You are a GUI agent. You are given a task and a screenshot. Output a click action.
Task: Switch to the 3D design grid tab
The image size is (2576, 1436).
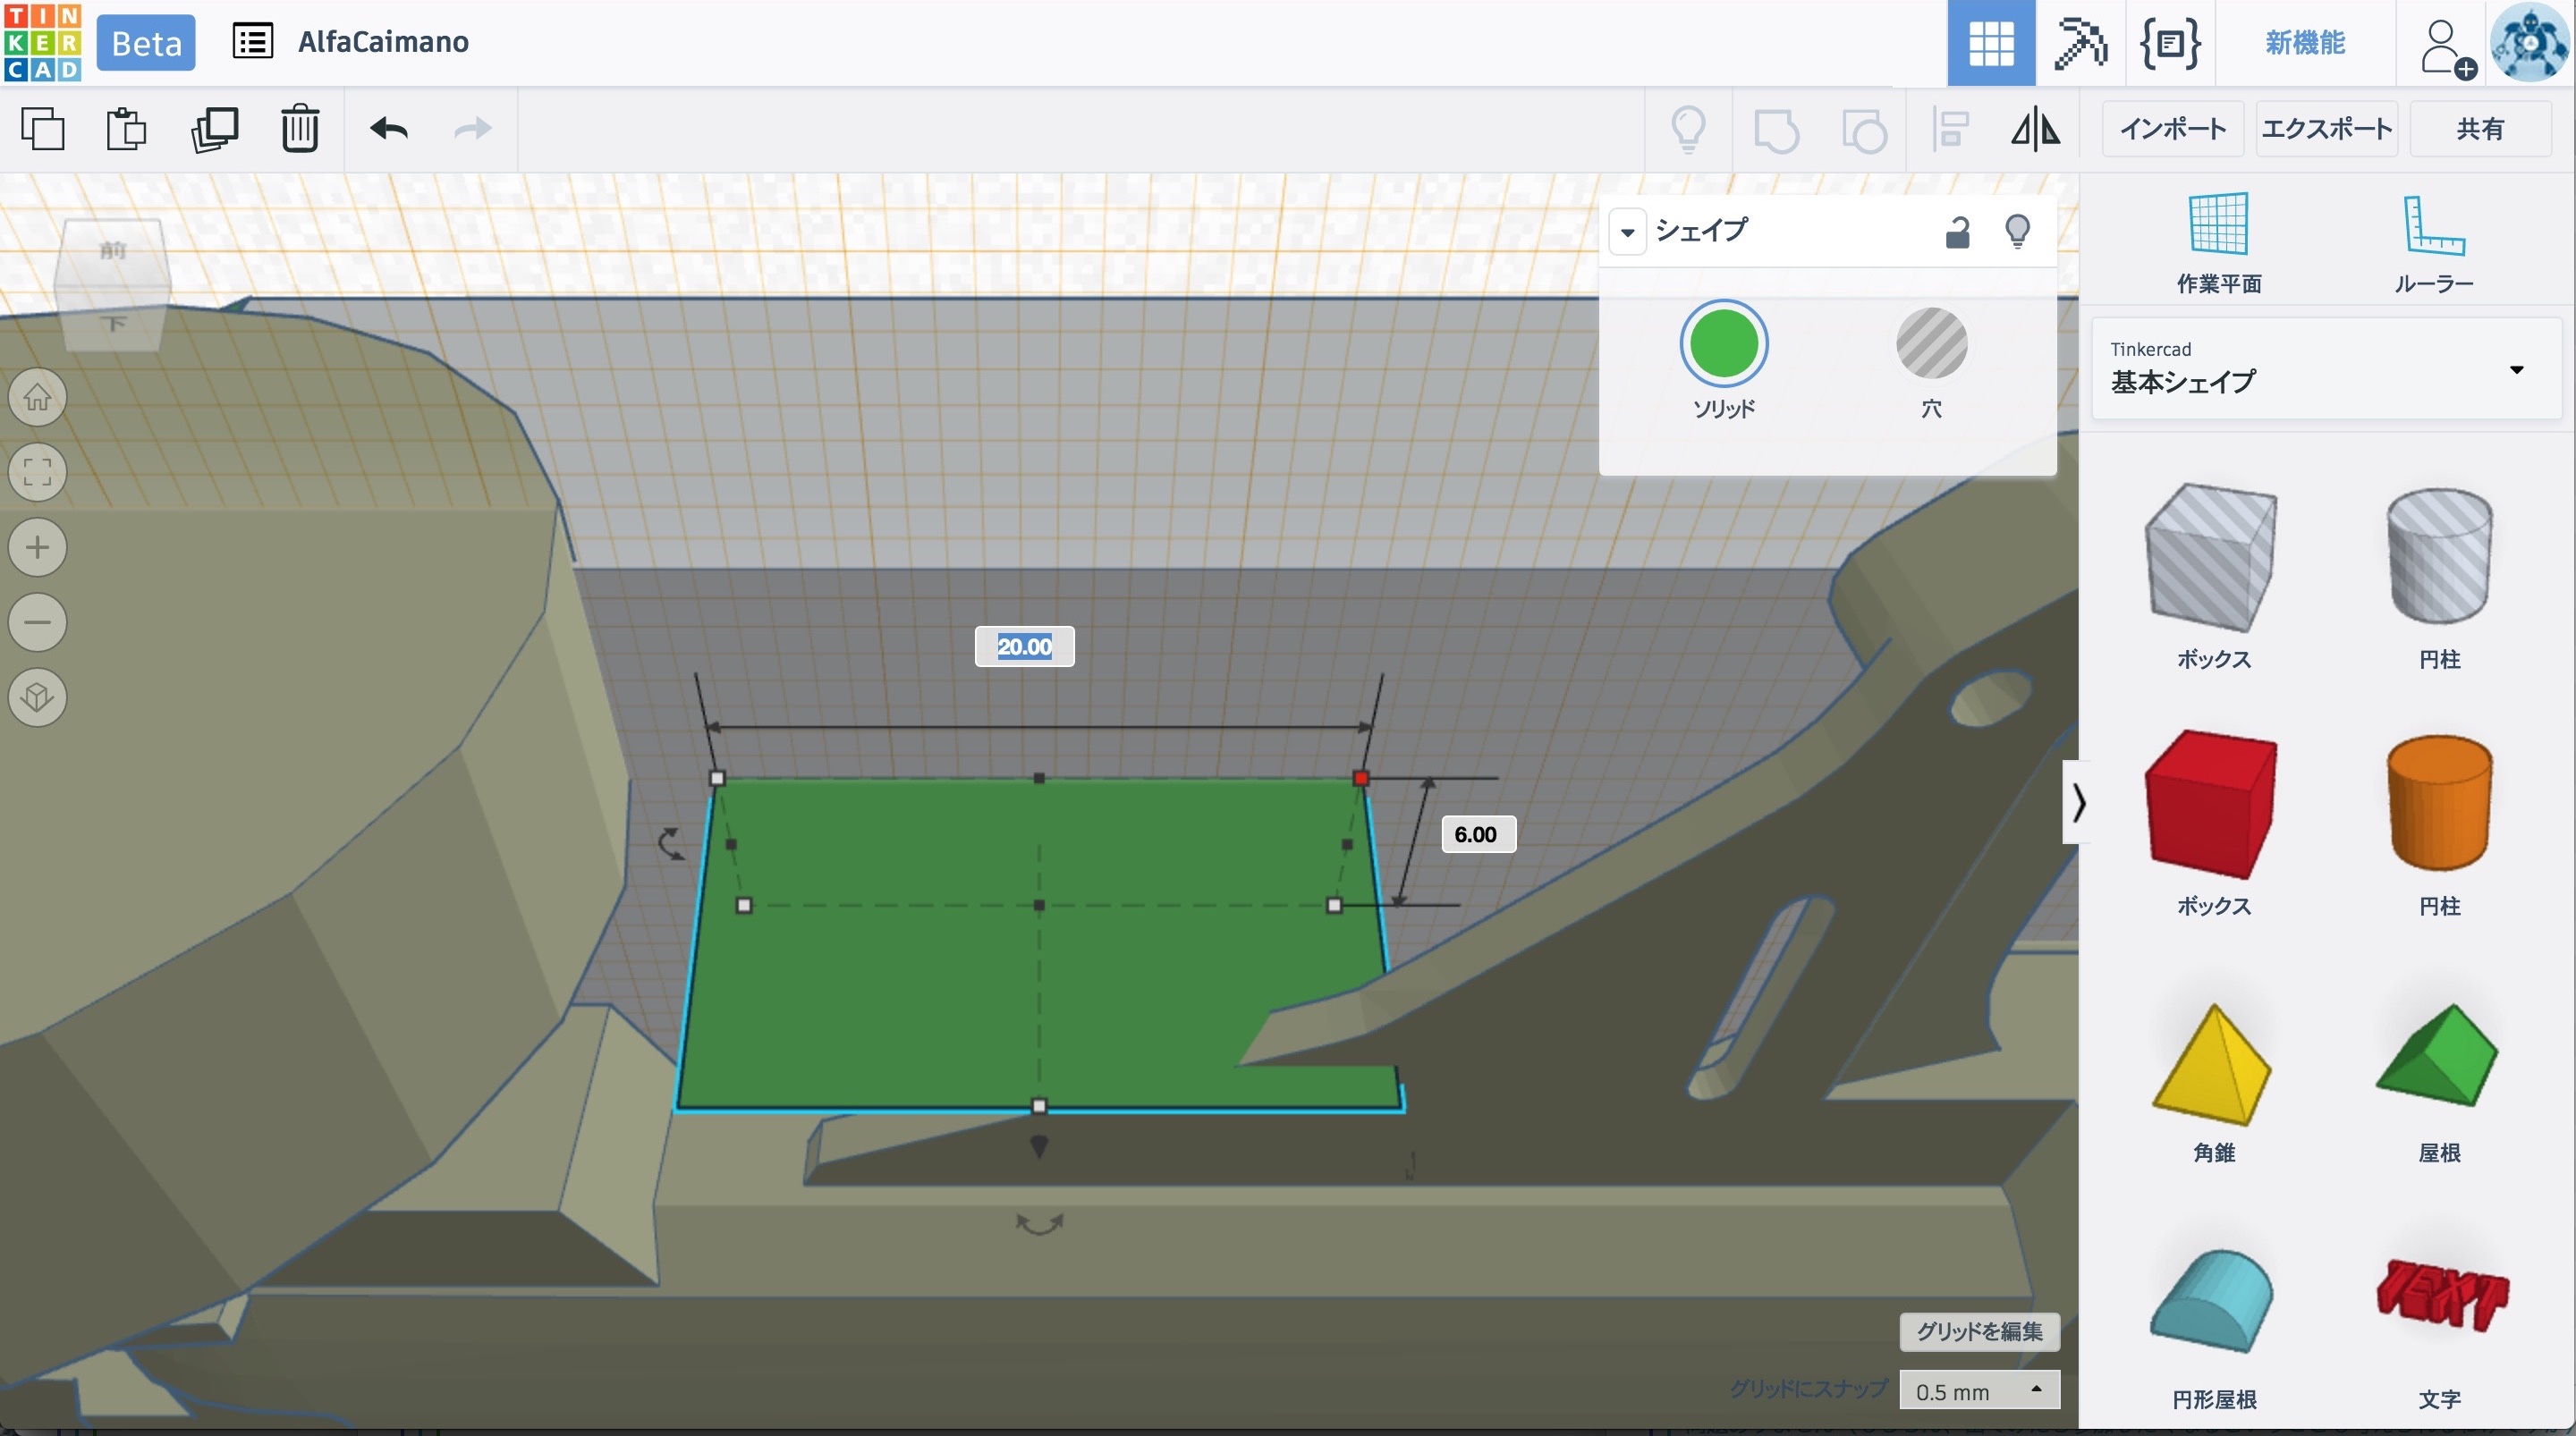pos(1990,43)
